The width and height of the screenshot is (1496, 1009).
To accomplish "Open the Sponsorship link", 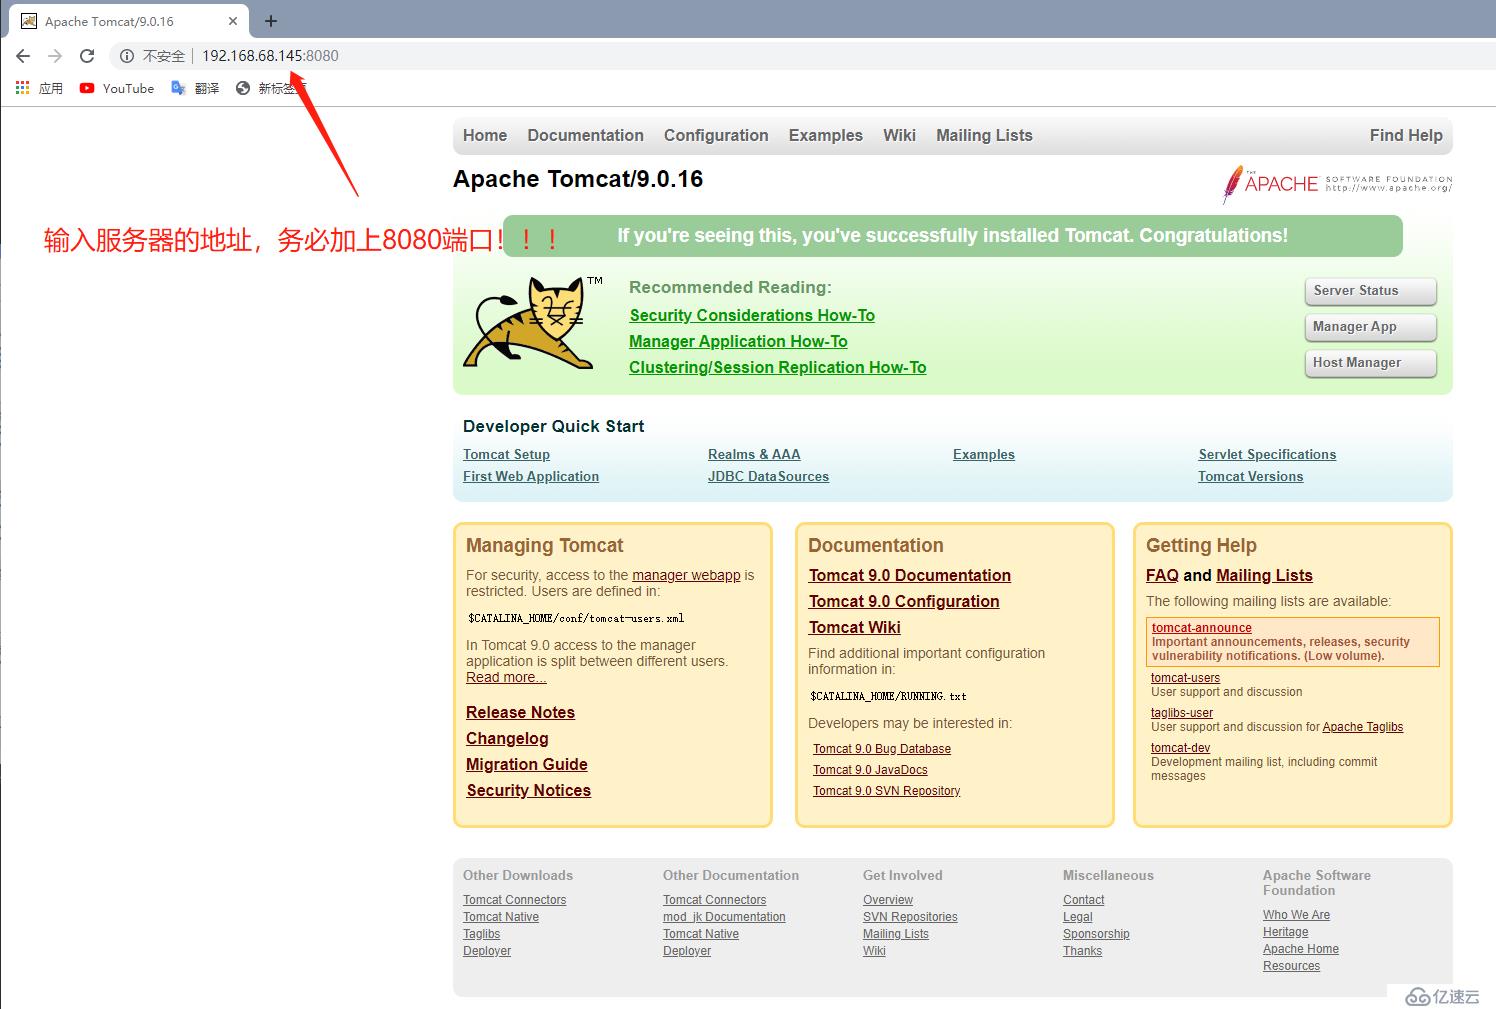I will click(1096, 934).
